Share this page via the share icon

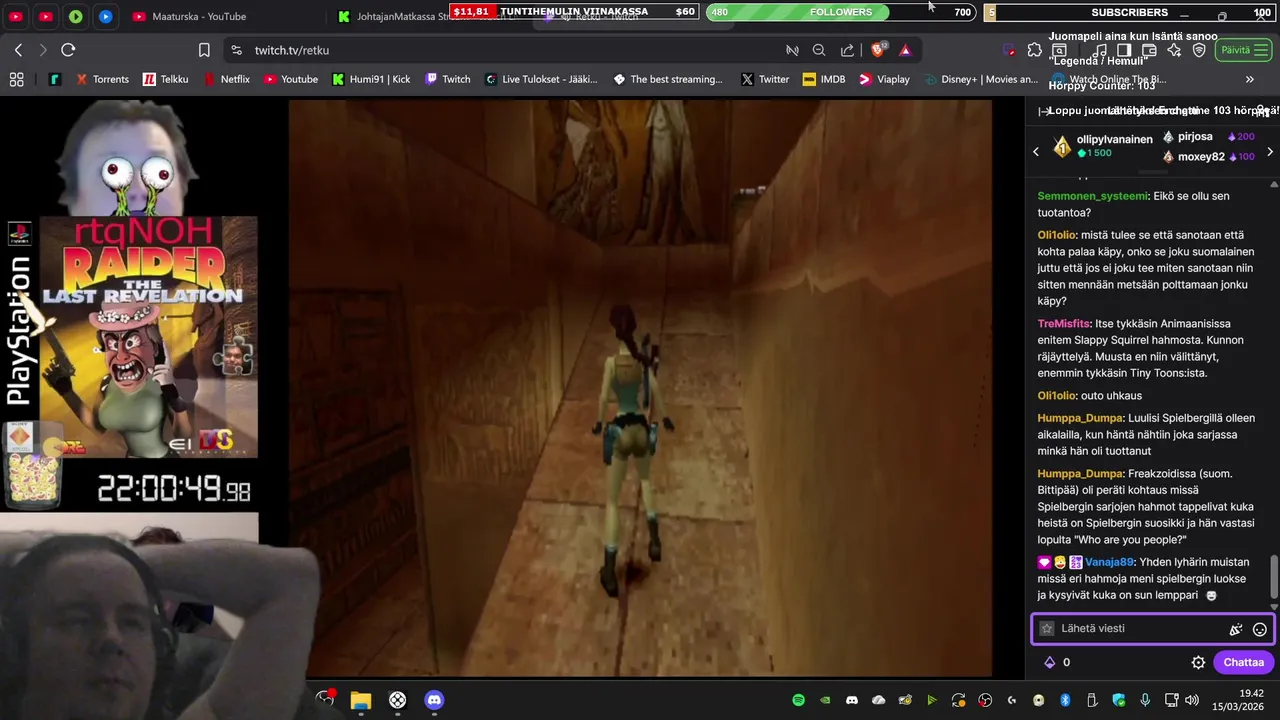[847, 50]
